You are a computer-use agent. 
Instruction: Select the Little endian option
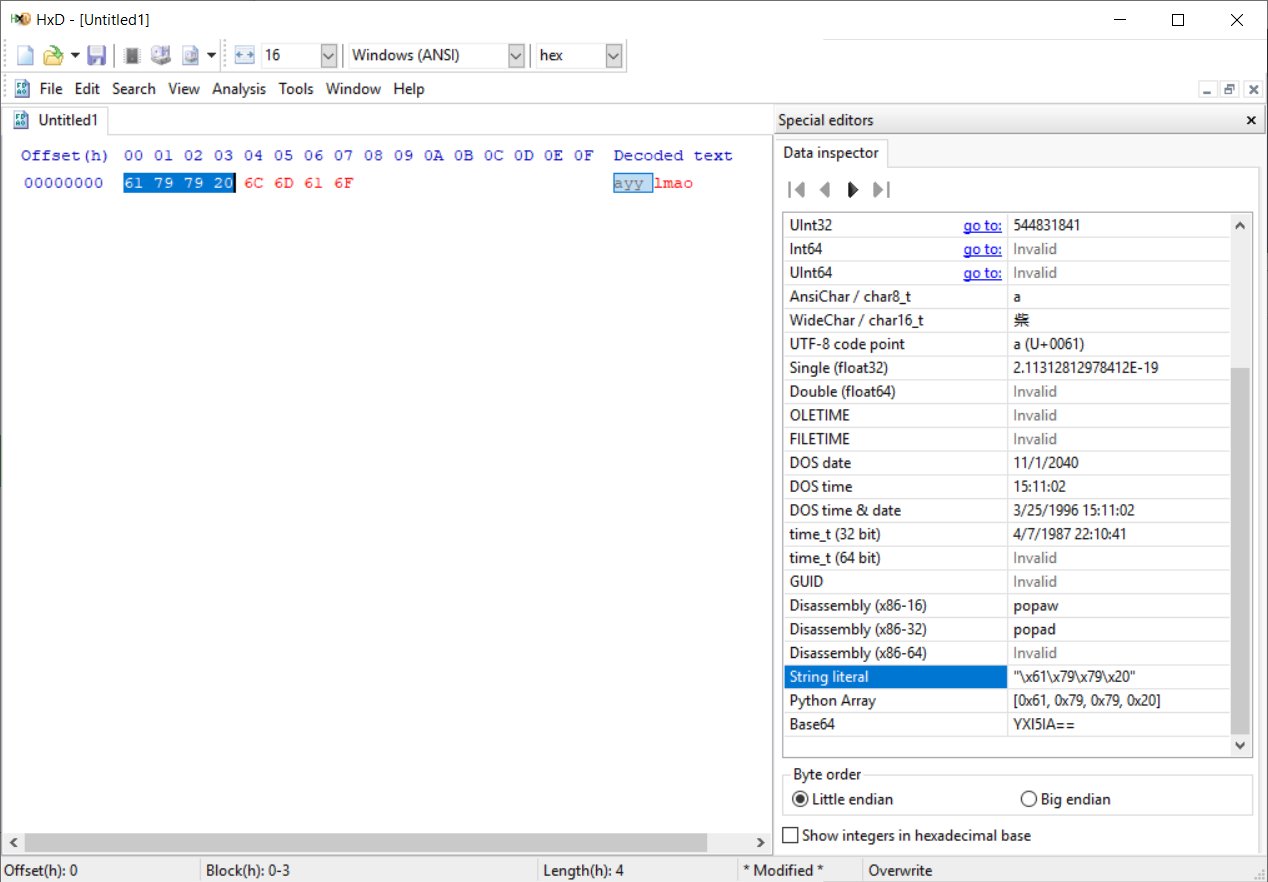(799, 799)
